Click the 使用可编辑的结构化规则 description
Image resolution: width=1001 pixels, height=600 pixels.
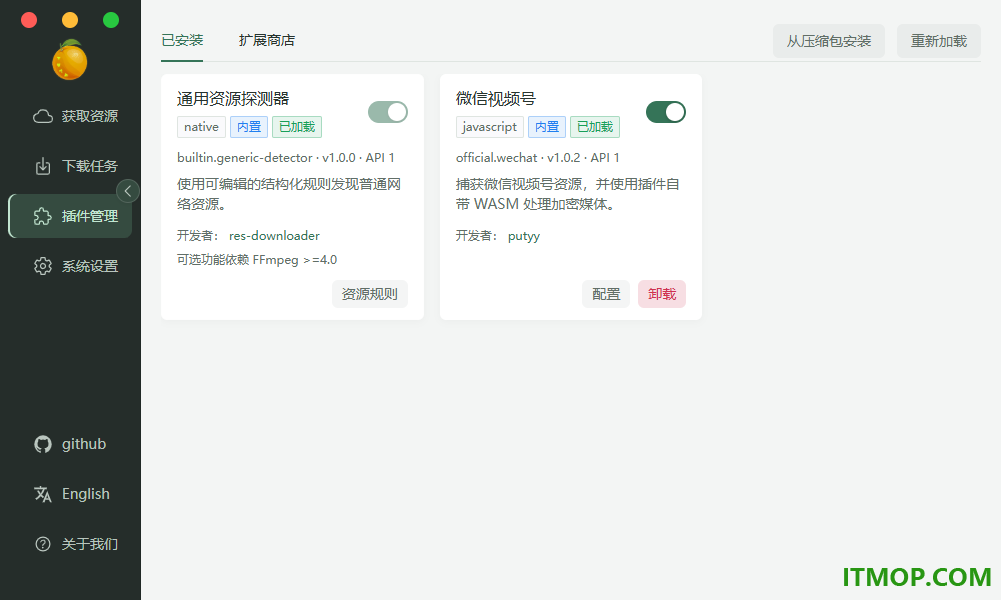(289, 194)
